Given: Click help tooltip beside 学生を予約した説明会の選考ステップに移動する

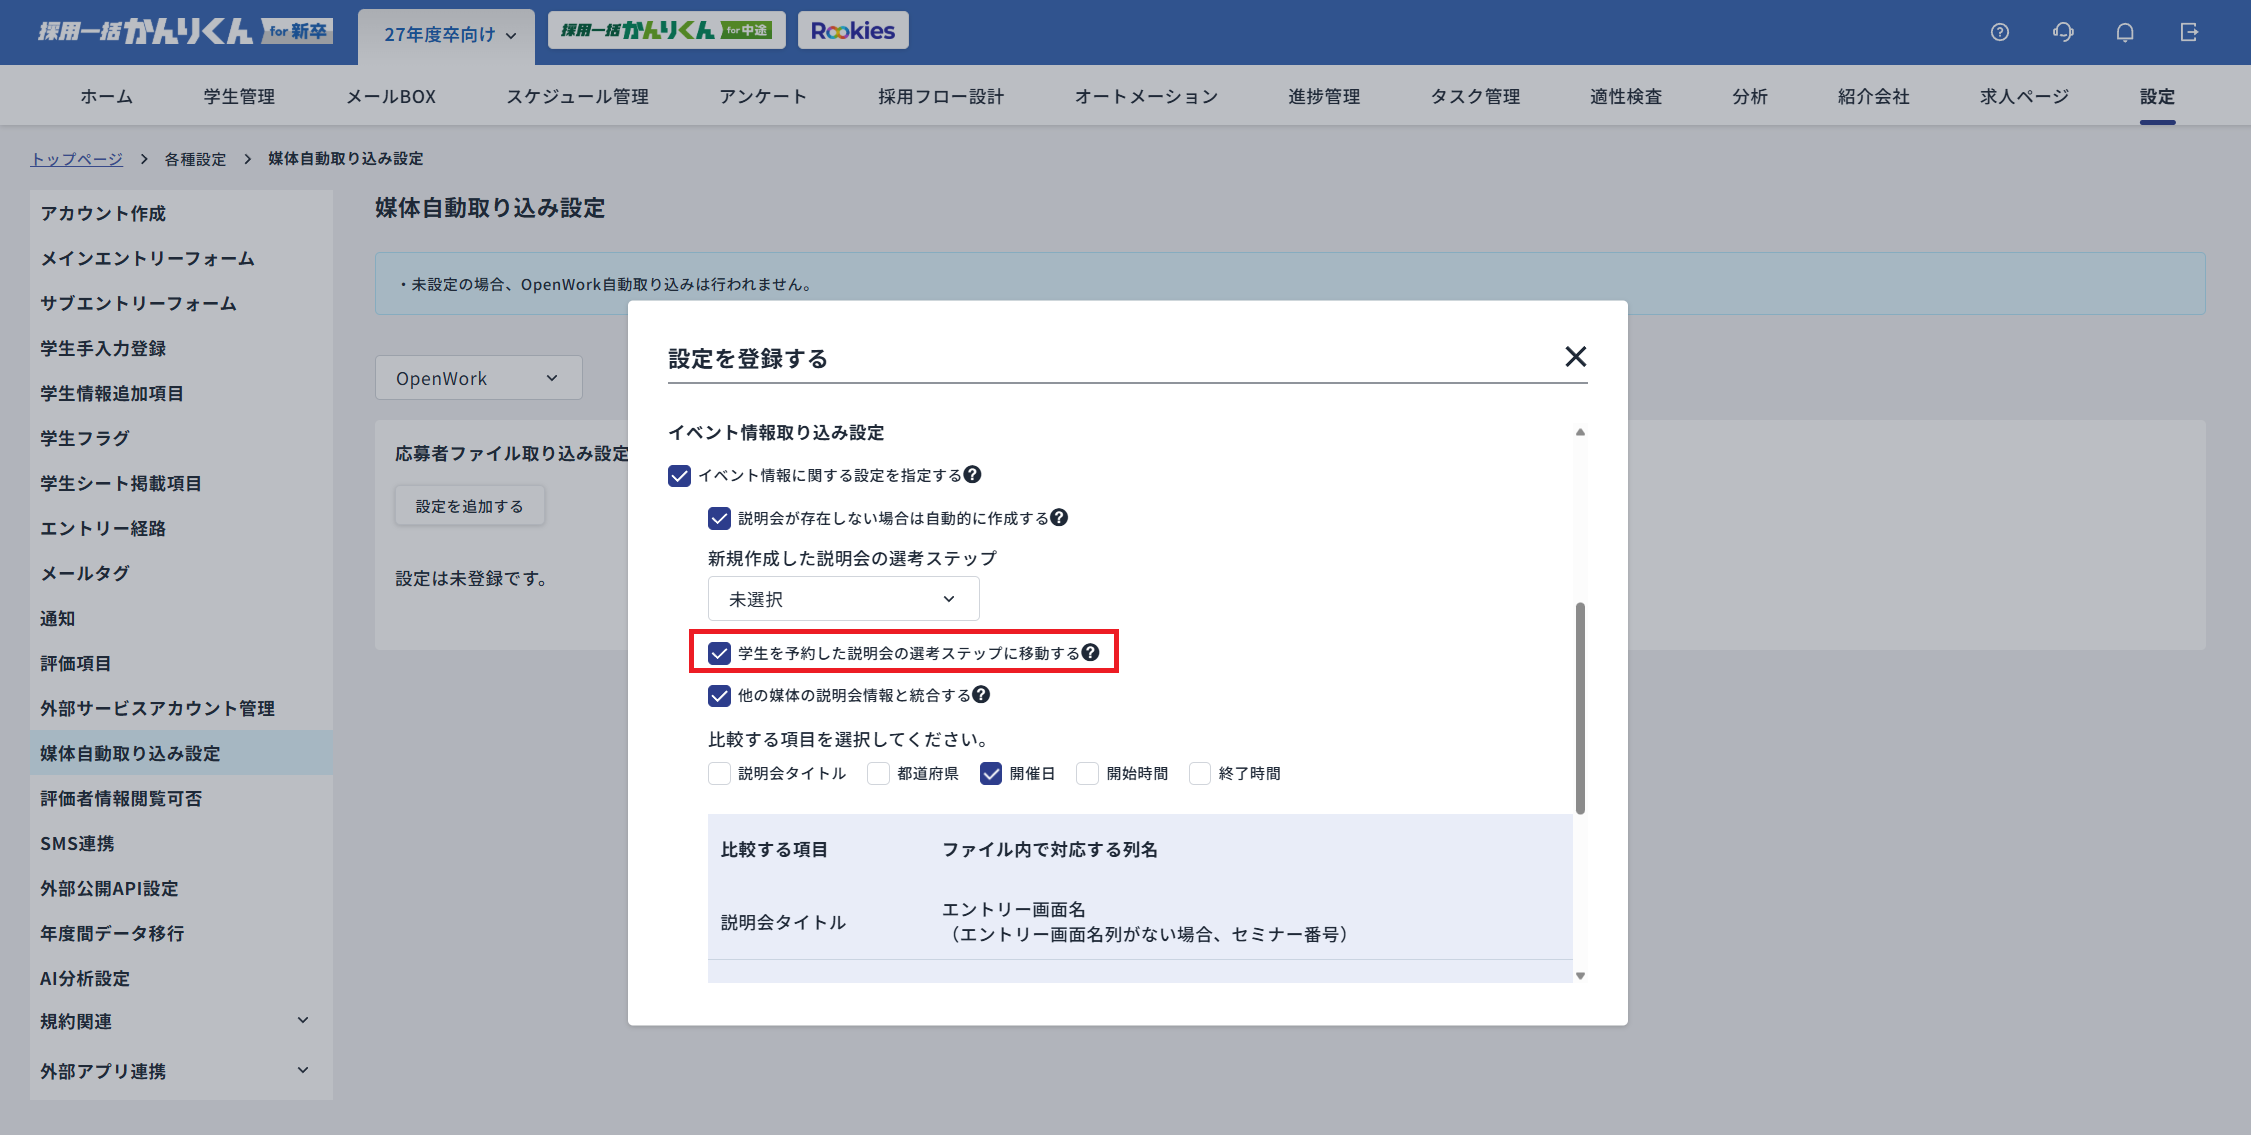Looking at the screenshot, I should [x=1090, y=653].
